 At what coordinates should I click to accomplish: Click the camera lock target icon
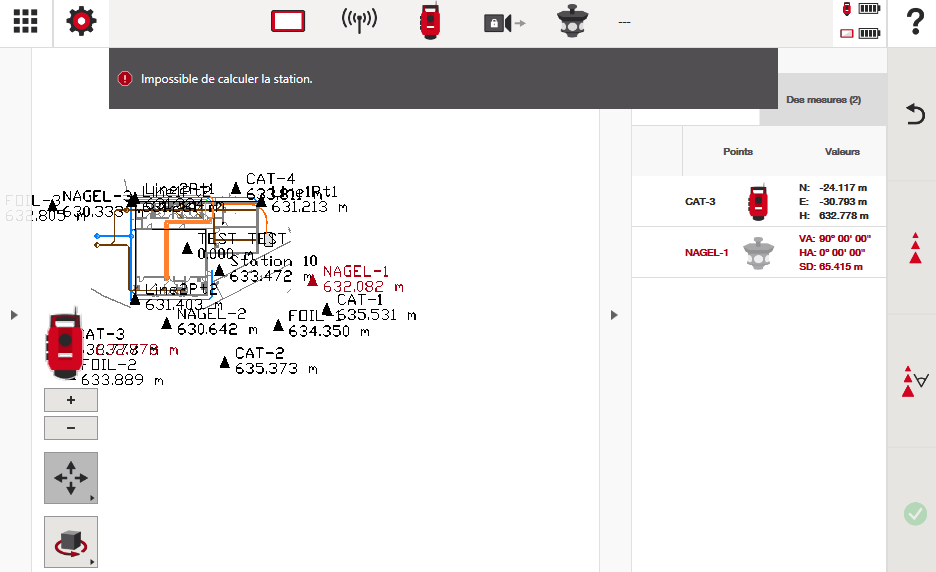(x=504, y=23)
